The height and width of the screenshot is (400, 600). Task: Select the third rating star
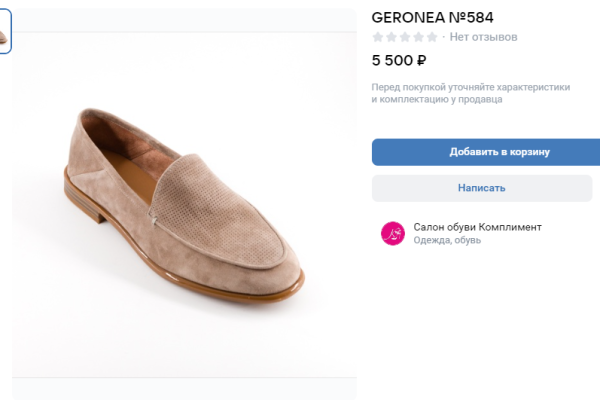(x=405, y=37)
